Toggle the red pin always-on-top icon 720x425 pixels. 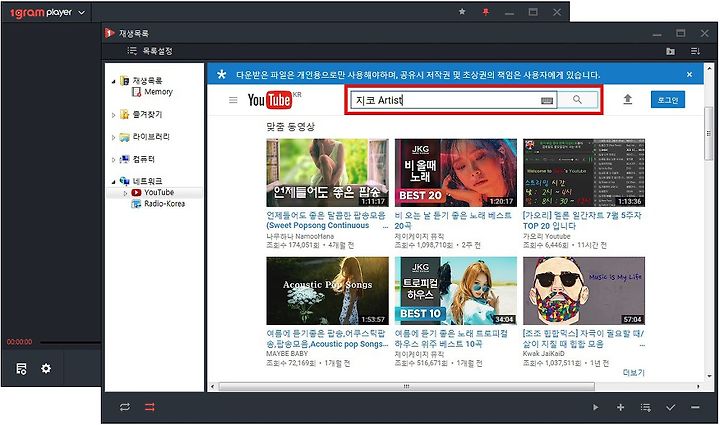pyautogui.click(x=486, y=12)
